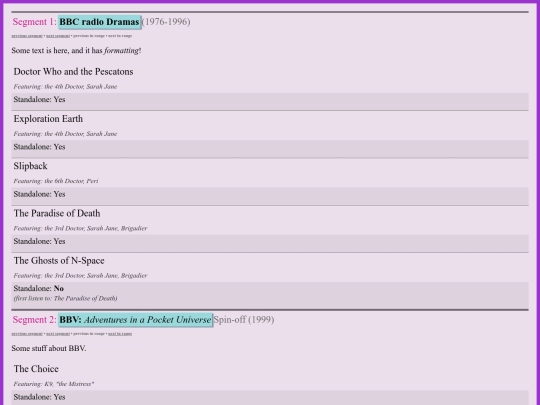The width and height of the screenshot is (540, 405).
Task: Click Featuring line under Doctor Who and the Pescatons
Action: (x=65, y=86)
